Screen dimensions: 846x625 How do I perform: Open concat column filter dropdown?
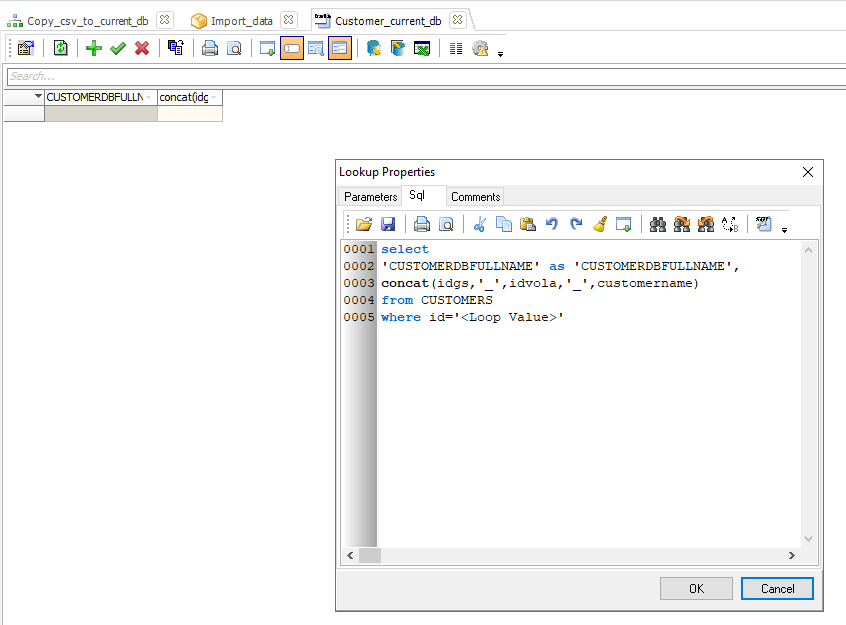(214, 97)
